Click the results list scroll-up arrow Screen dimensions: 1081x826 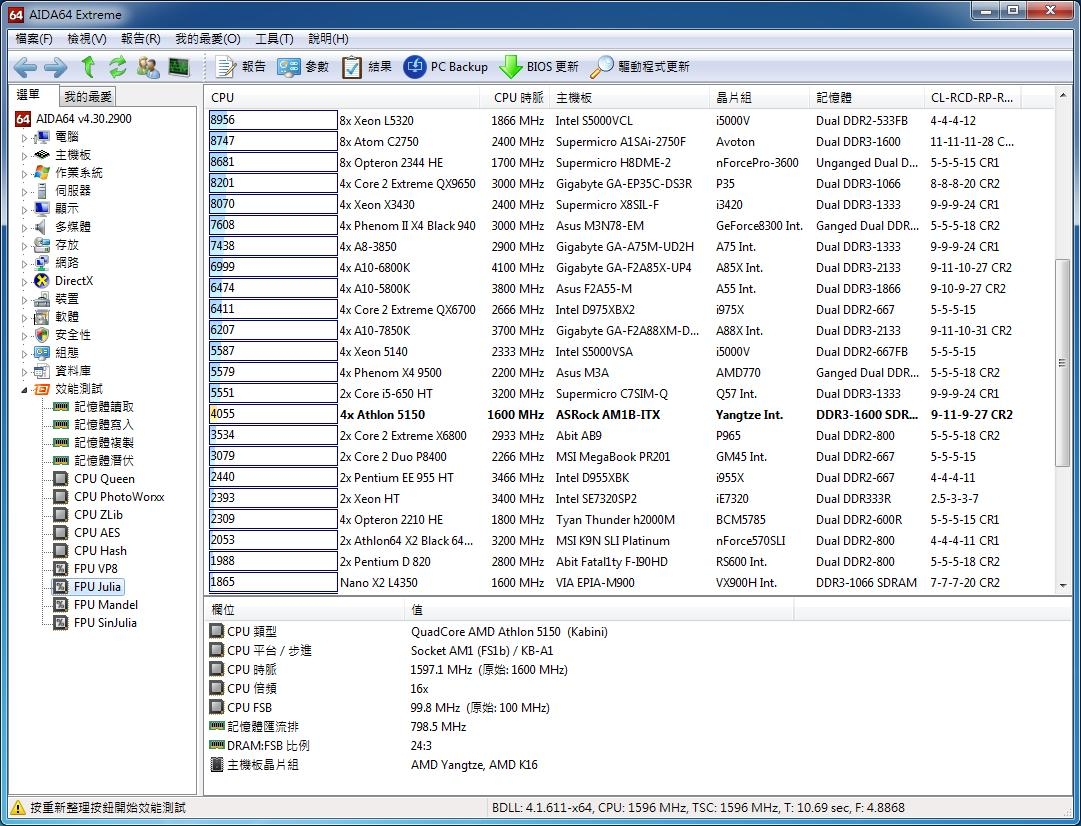(x=1062, y=97)
